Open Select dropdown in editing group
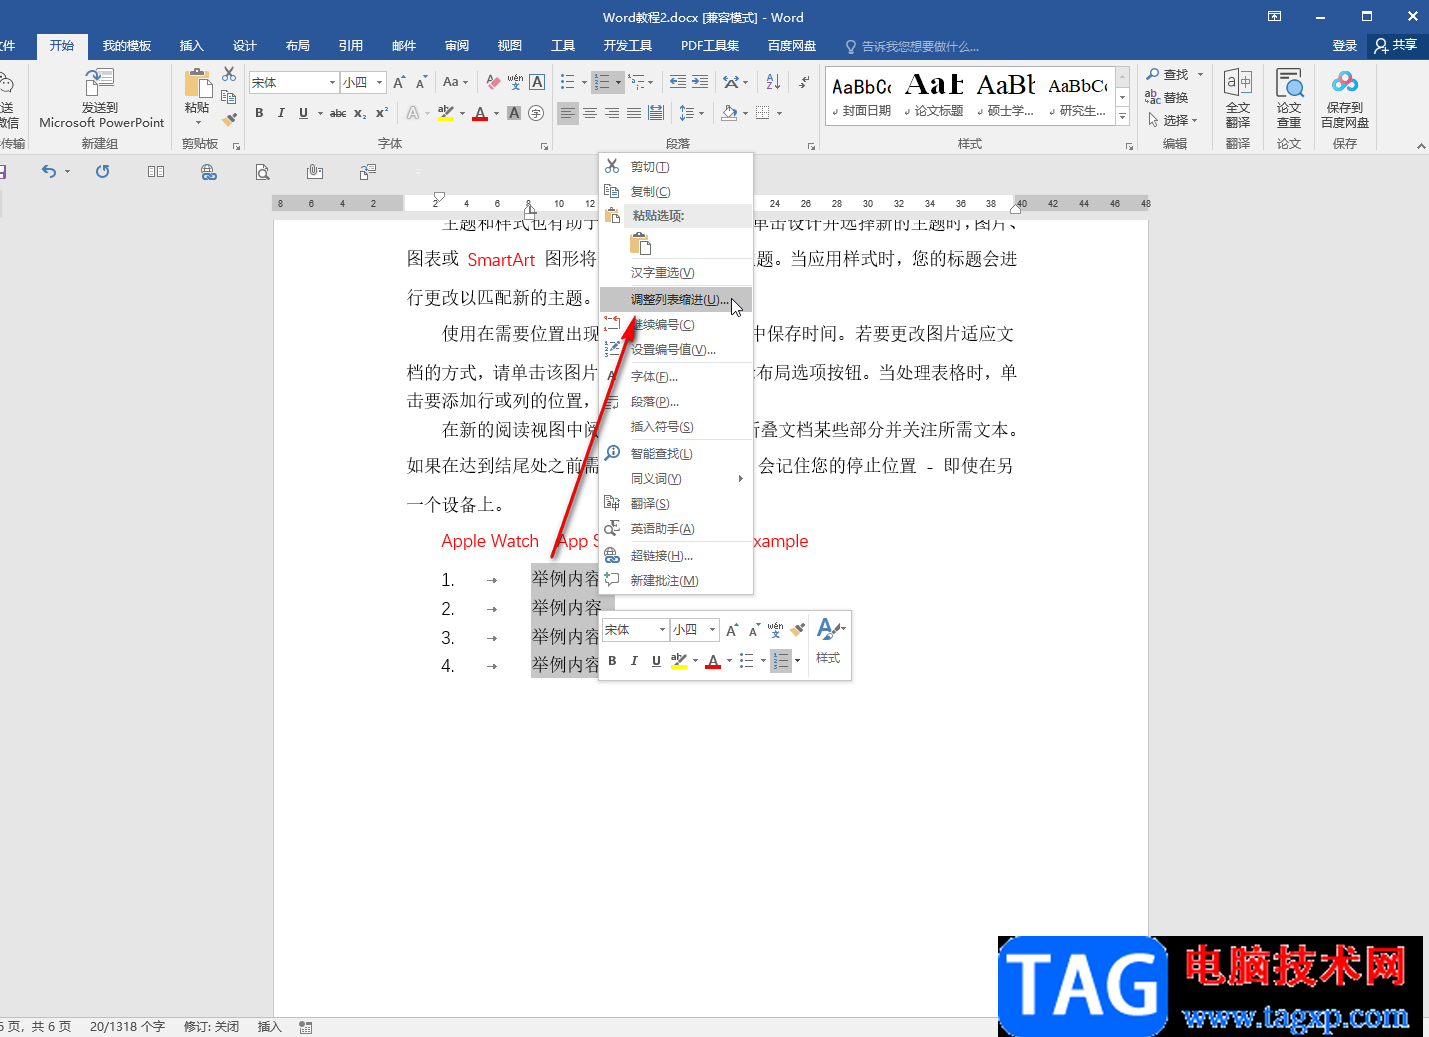The image size is (1429, 1037). pyautogui.click(x=1173, y=120)
